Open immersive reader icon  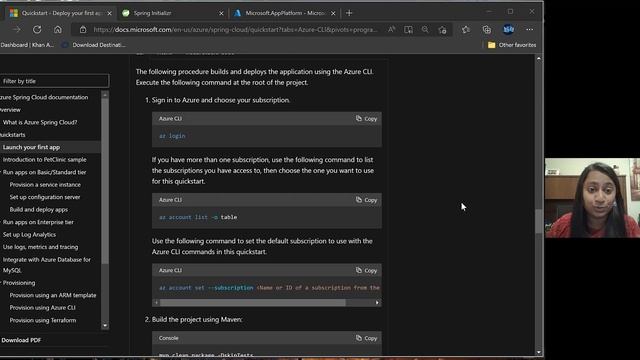[x=408, y=29]
